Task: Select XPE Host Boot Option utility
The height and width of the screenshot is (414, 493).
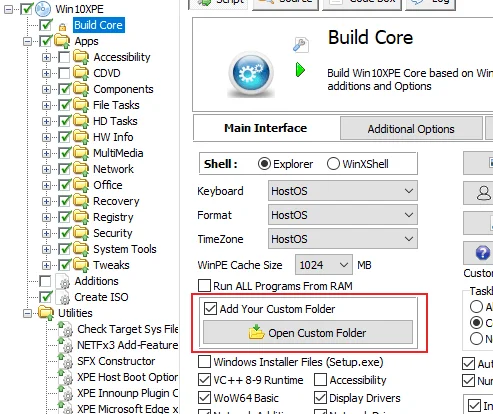Action: [x=128, y=377]
